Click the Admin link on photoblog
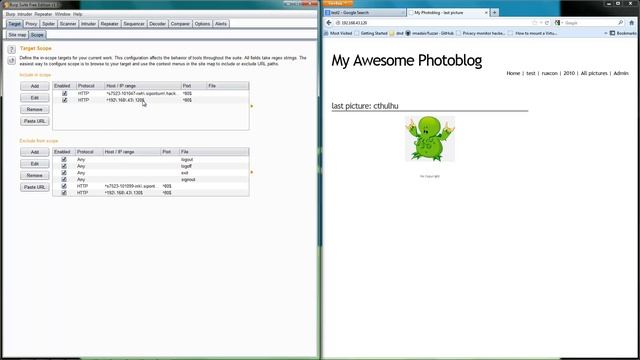The height and width of the screenshot is (360, 640). pyautogui.click(x=621, y=73)
